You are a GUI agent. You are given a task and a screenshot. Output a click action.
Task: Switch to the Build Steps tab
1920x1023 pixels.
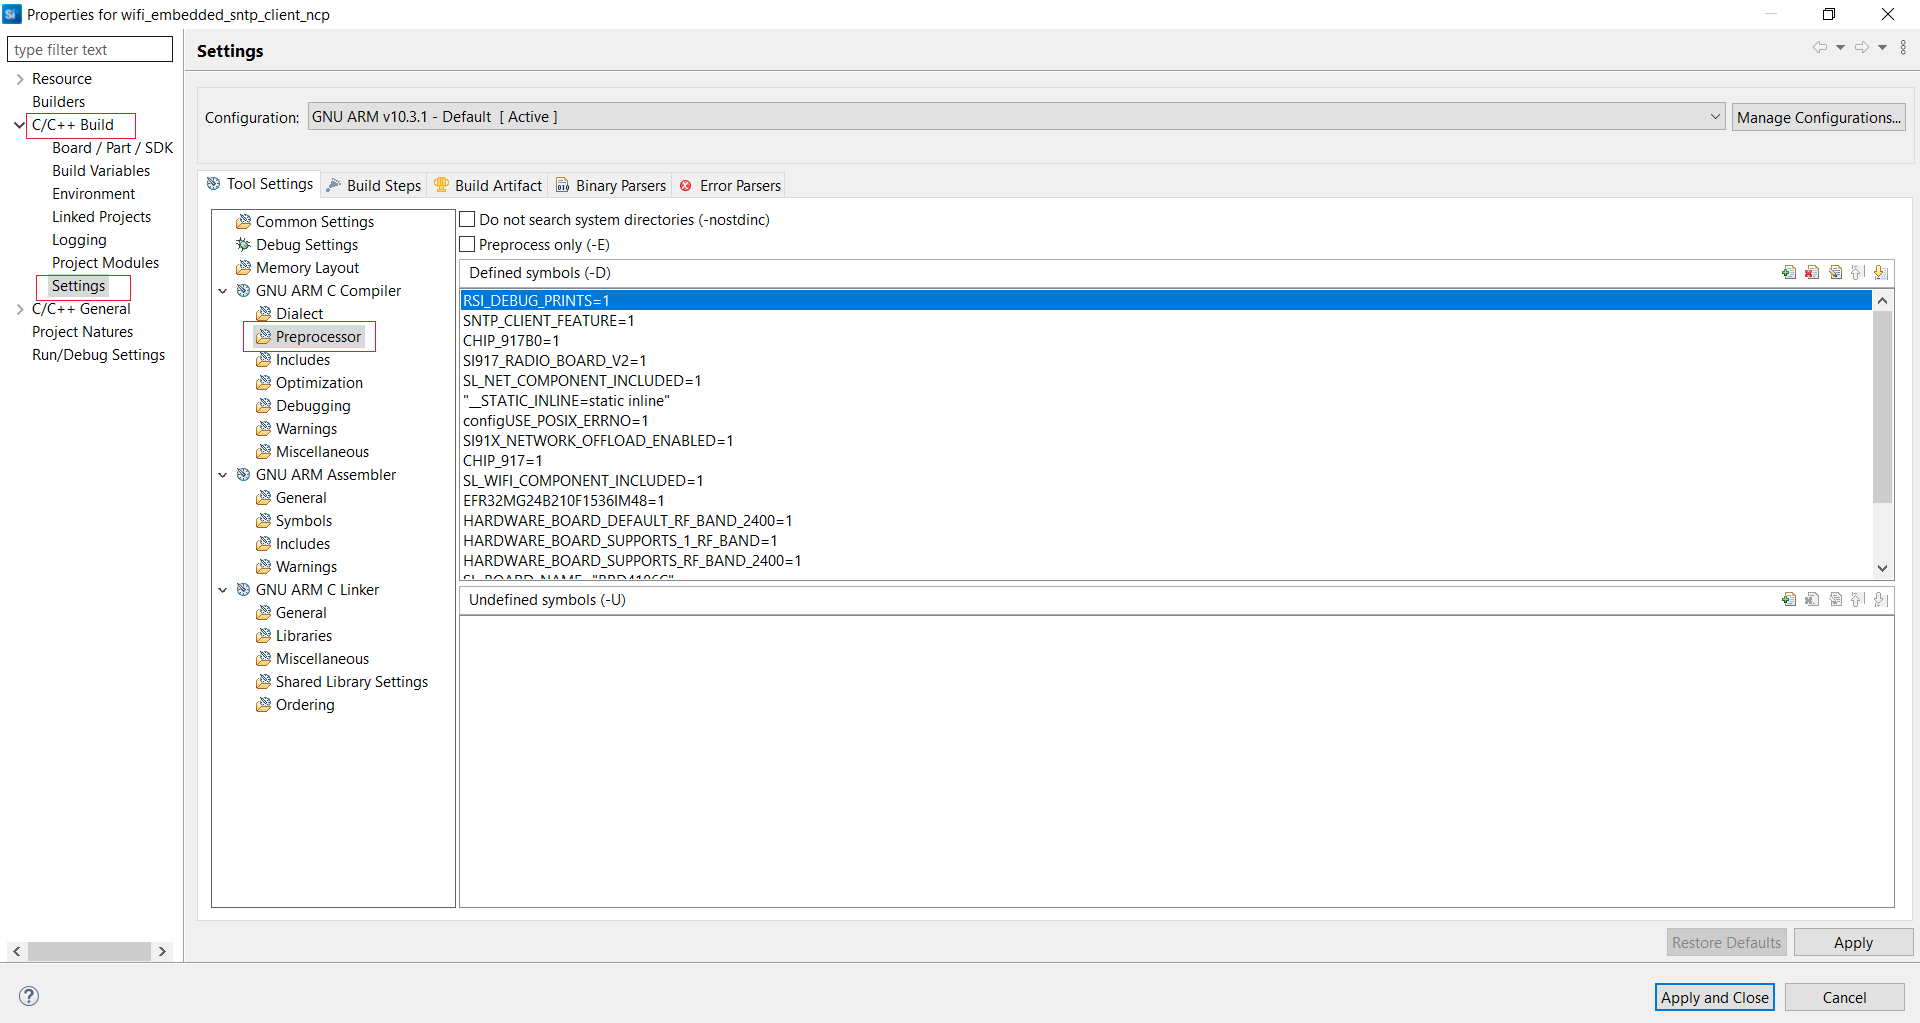[382, 184]
